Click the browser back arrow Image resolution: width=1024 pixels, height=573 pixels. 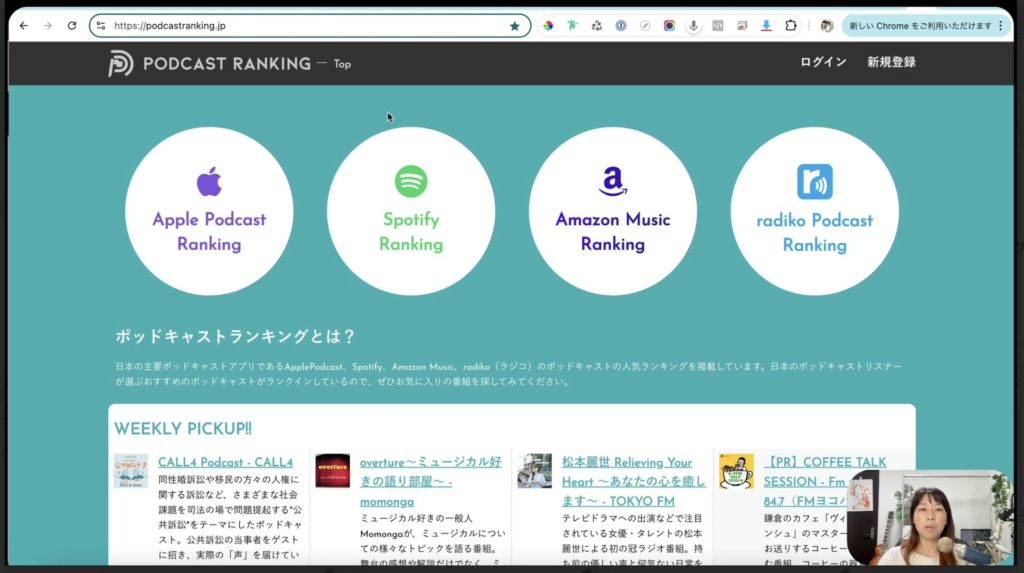[24, 25]
